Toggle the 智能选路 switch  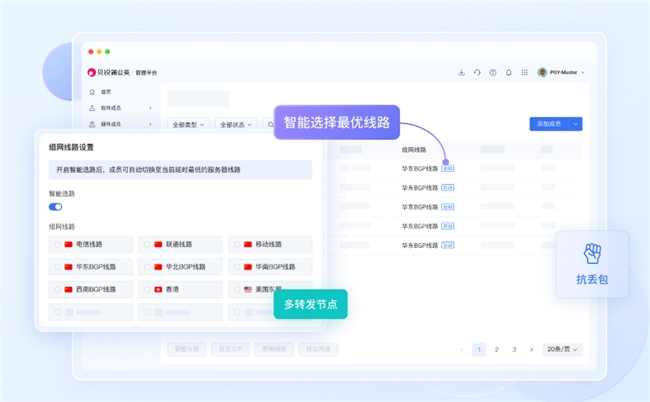coord(56,207)
